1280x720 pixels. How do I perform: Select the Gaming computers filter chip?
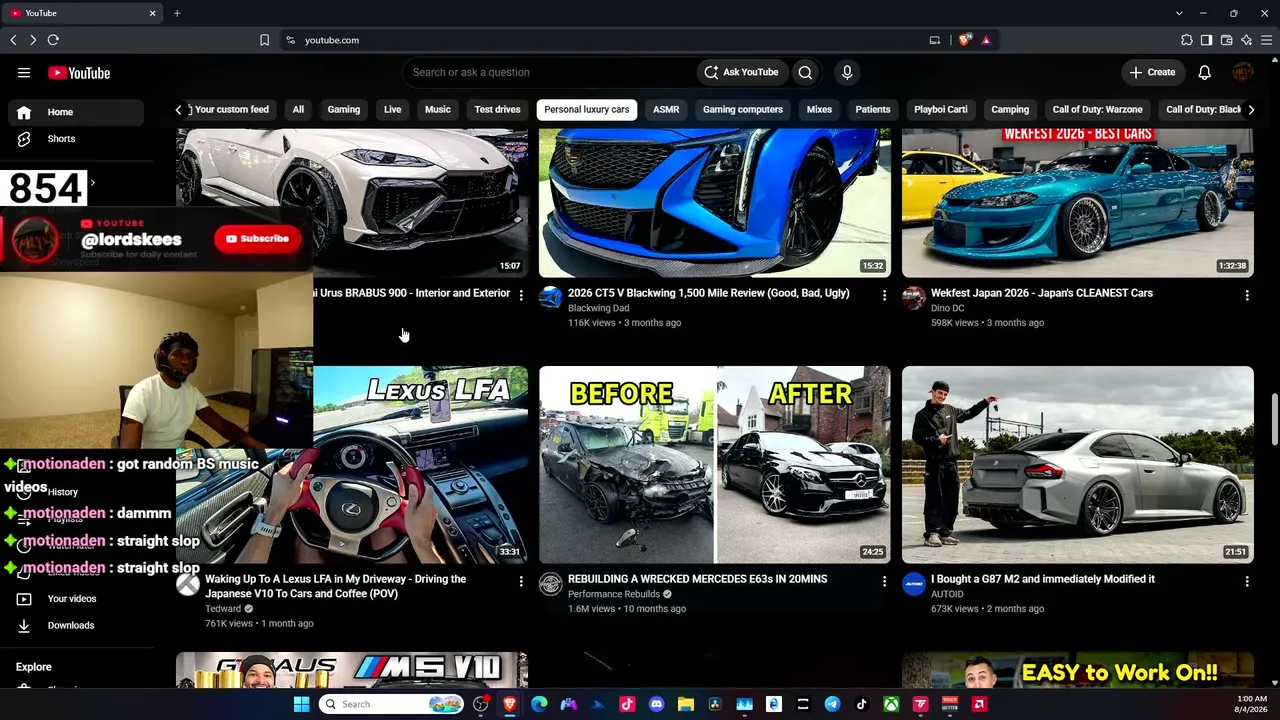tap(743, 109)
